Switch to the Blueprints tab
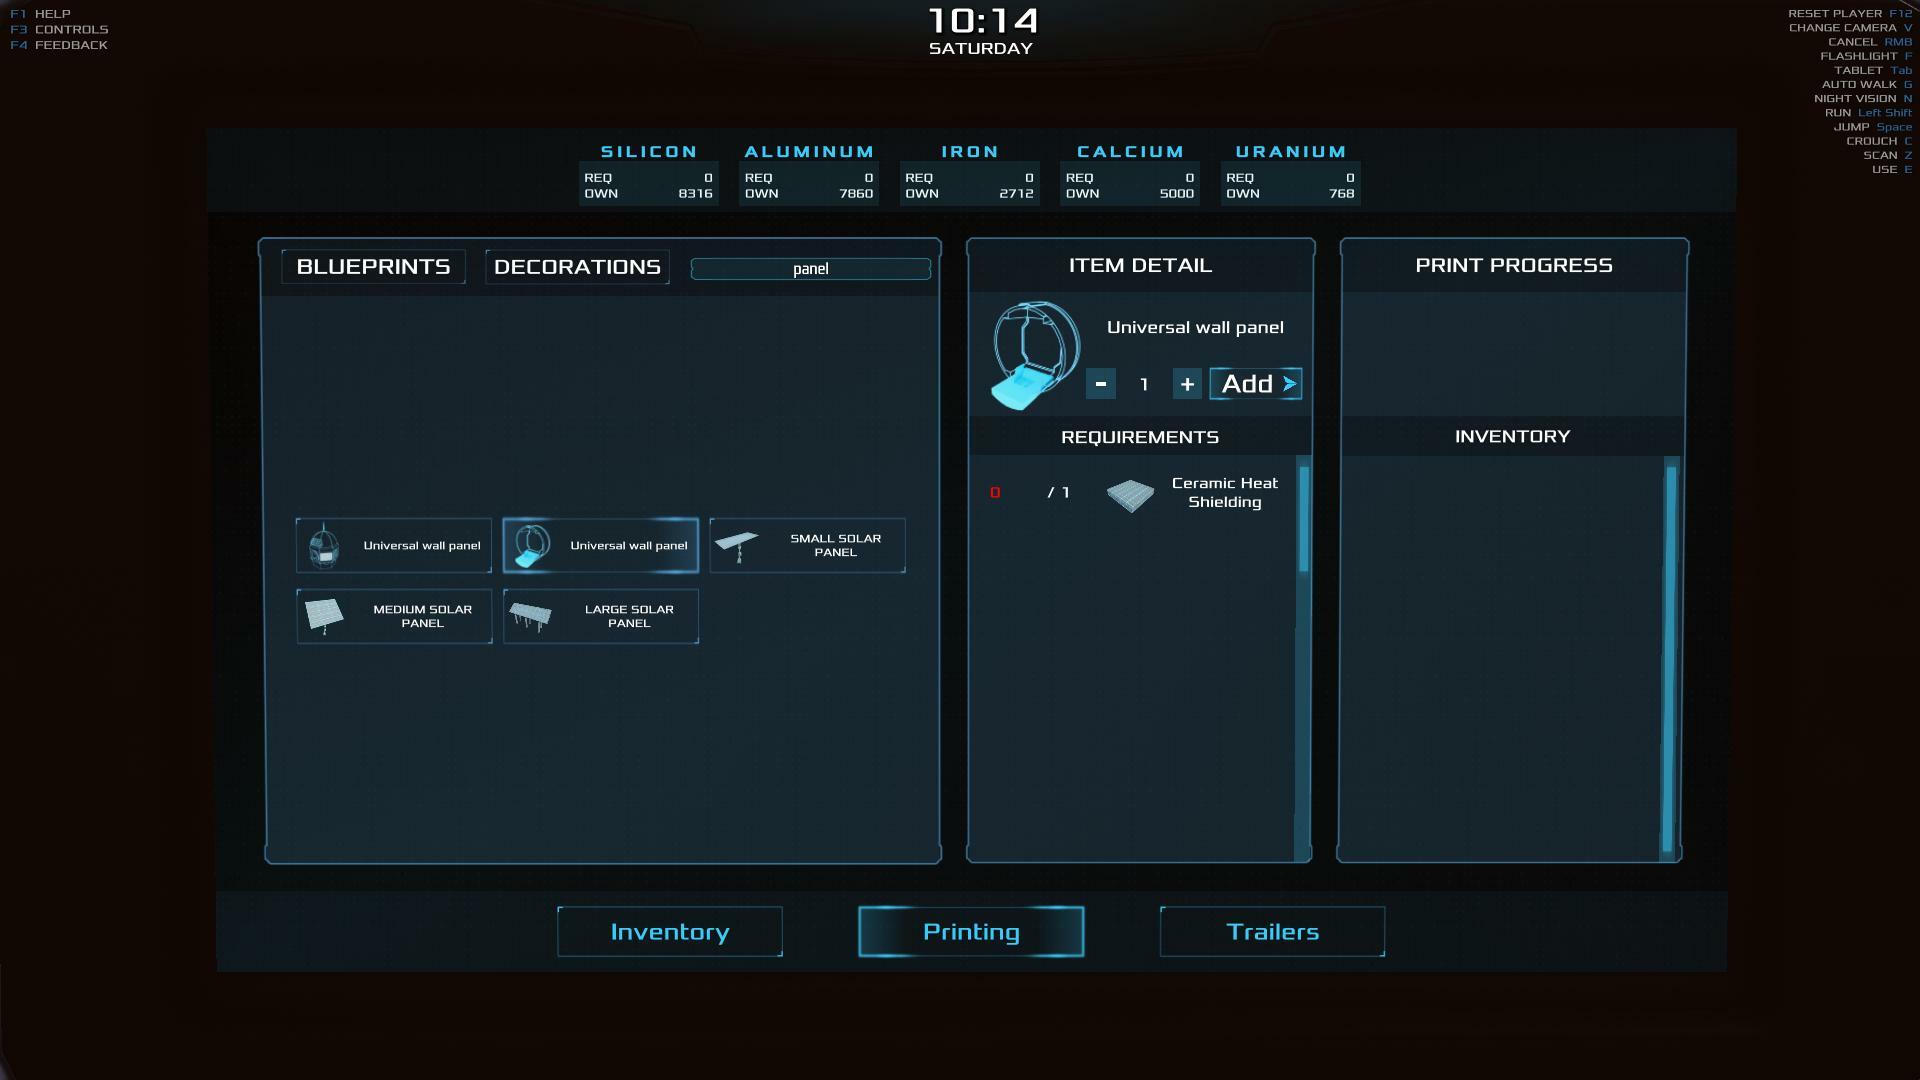Screen dimensions: 1920x1080 (373, 267)
